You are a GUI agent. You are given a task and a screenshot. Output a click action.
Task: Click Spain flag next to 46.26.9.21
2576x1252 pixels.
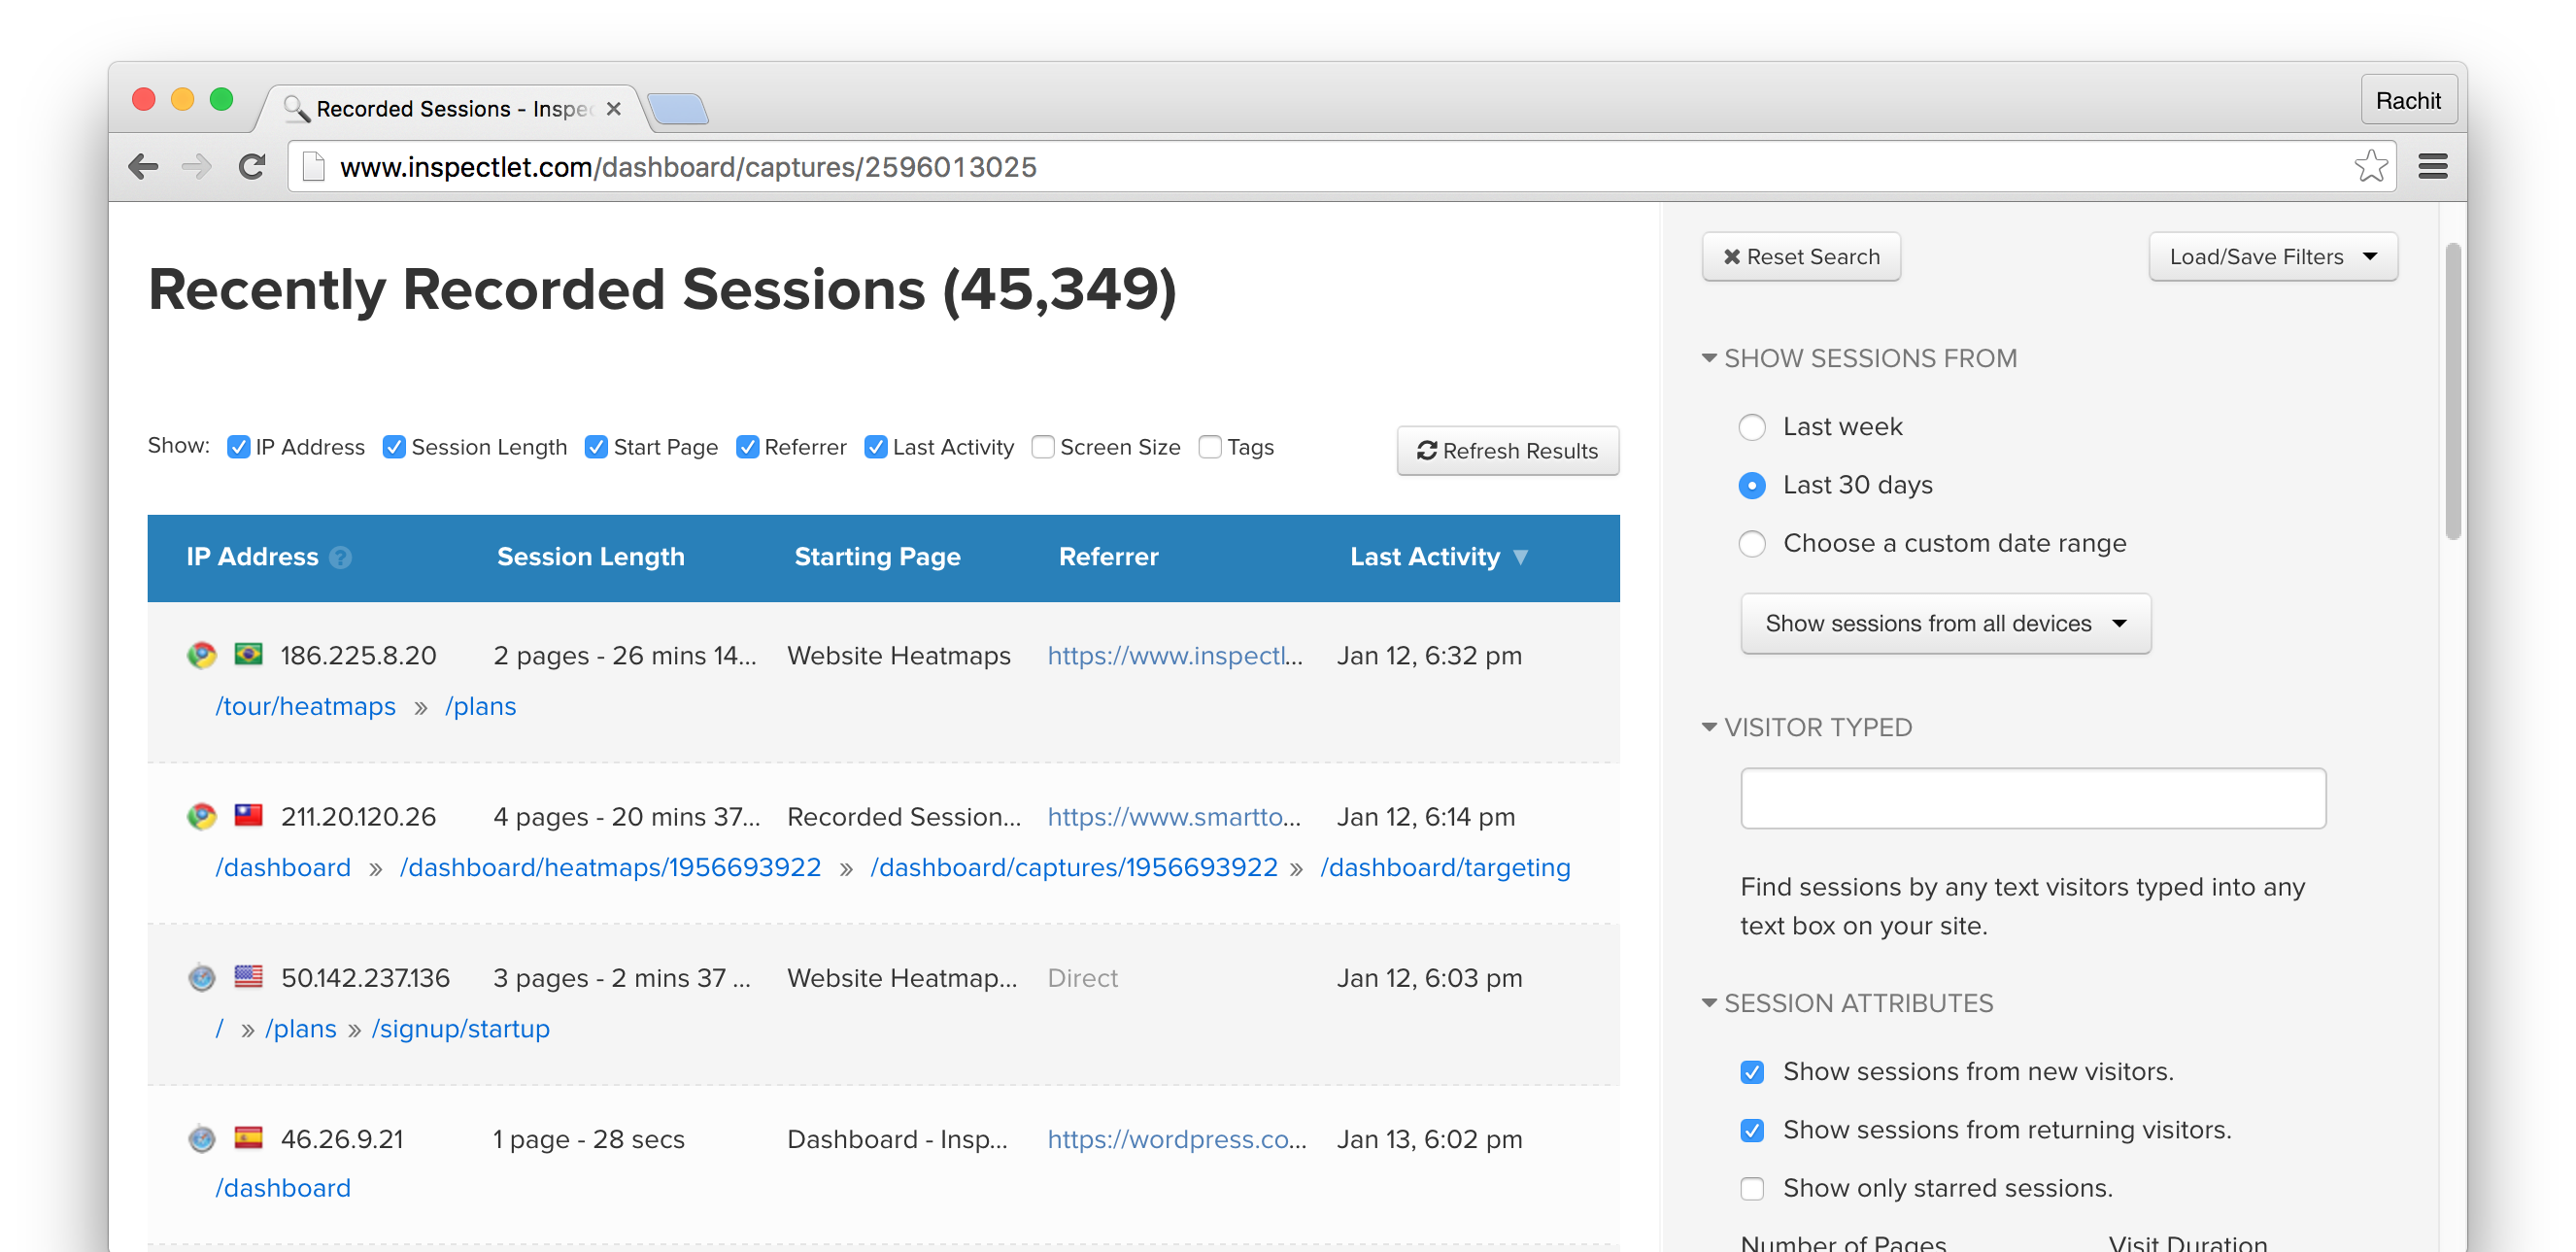[x=248, y=1137]
